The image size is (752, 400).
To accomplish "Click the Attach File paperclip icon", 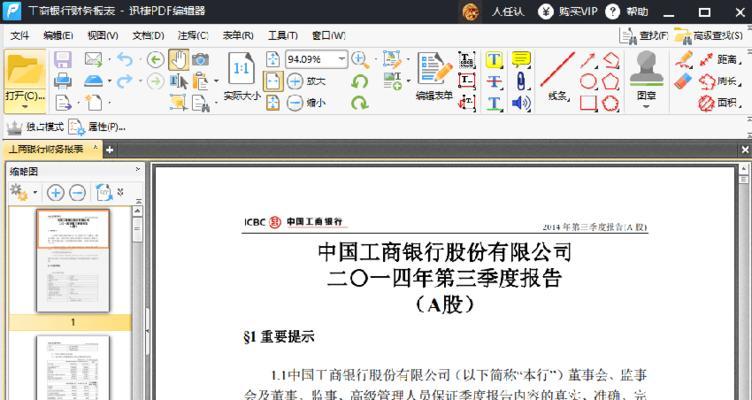I will 521,81.
